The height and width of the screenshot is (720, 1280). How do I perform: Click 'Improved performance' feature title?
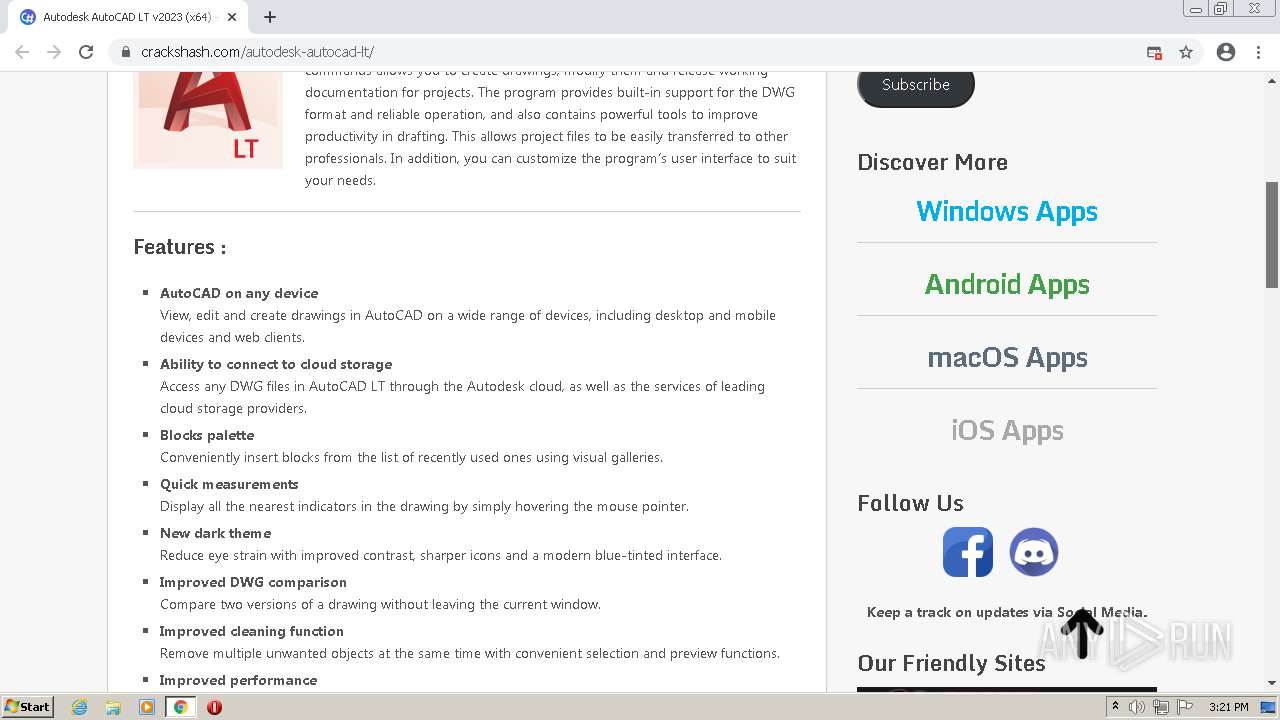[239, 680]
